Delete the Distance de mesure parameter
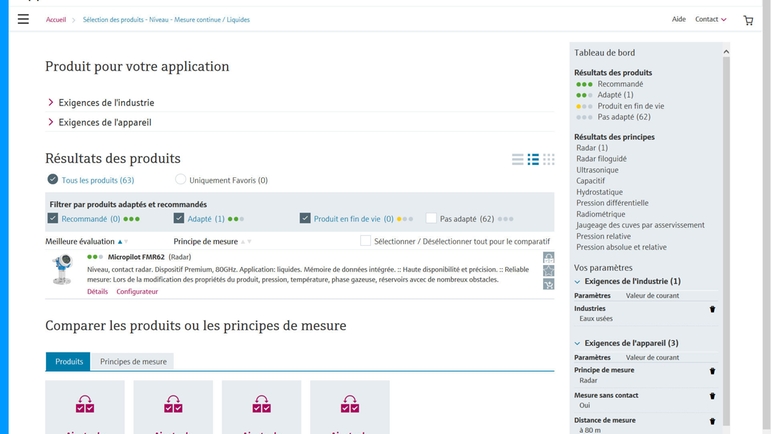The height and width of the screenshot is (434, 771). [x=712, y=421]
